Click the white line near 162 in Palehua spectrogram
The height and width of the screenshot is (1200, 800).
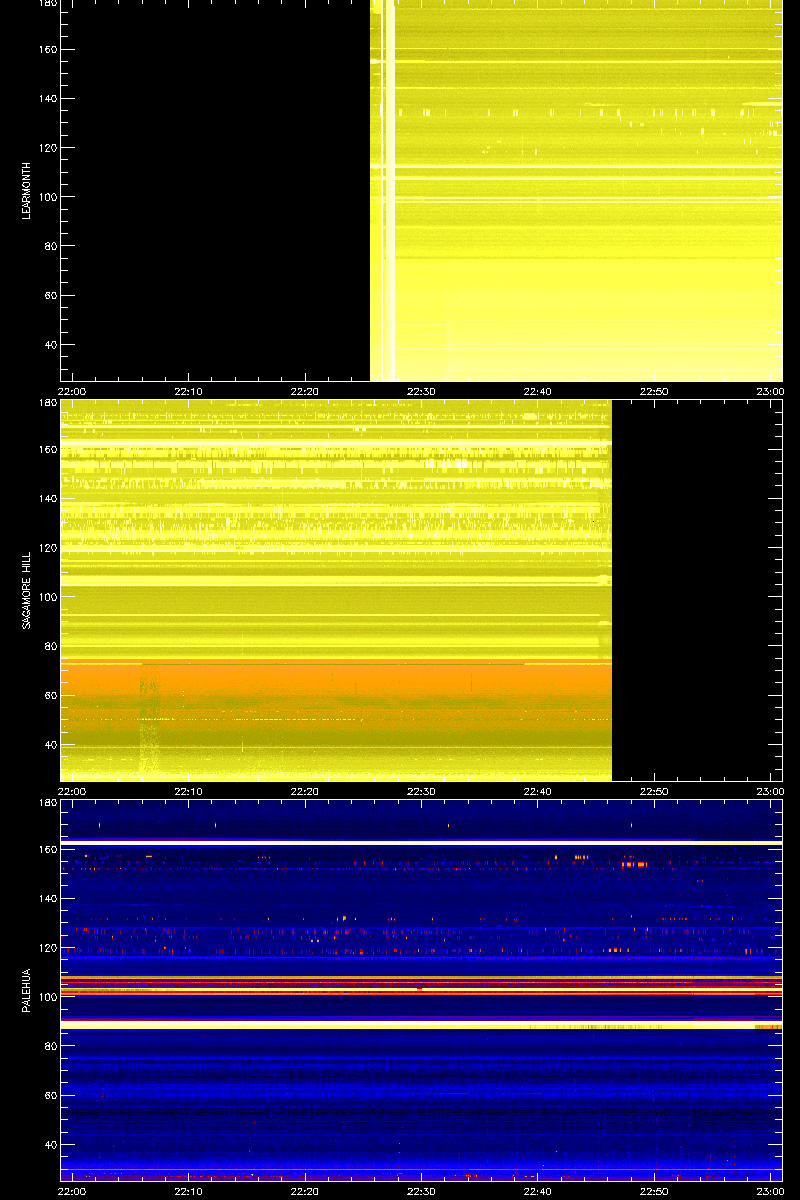click(421, 843)
